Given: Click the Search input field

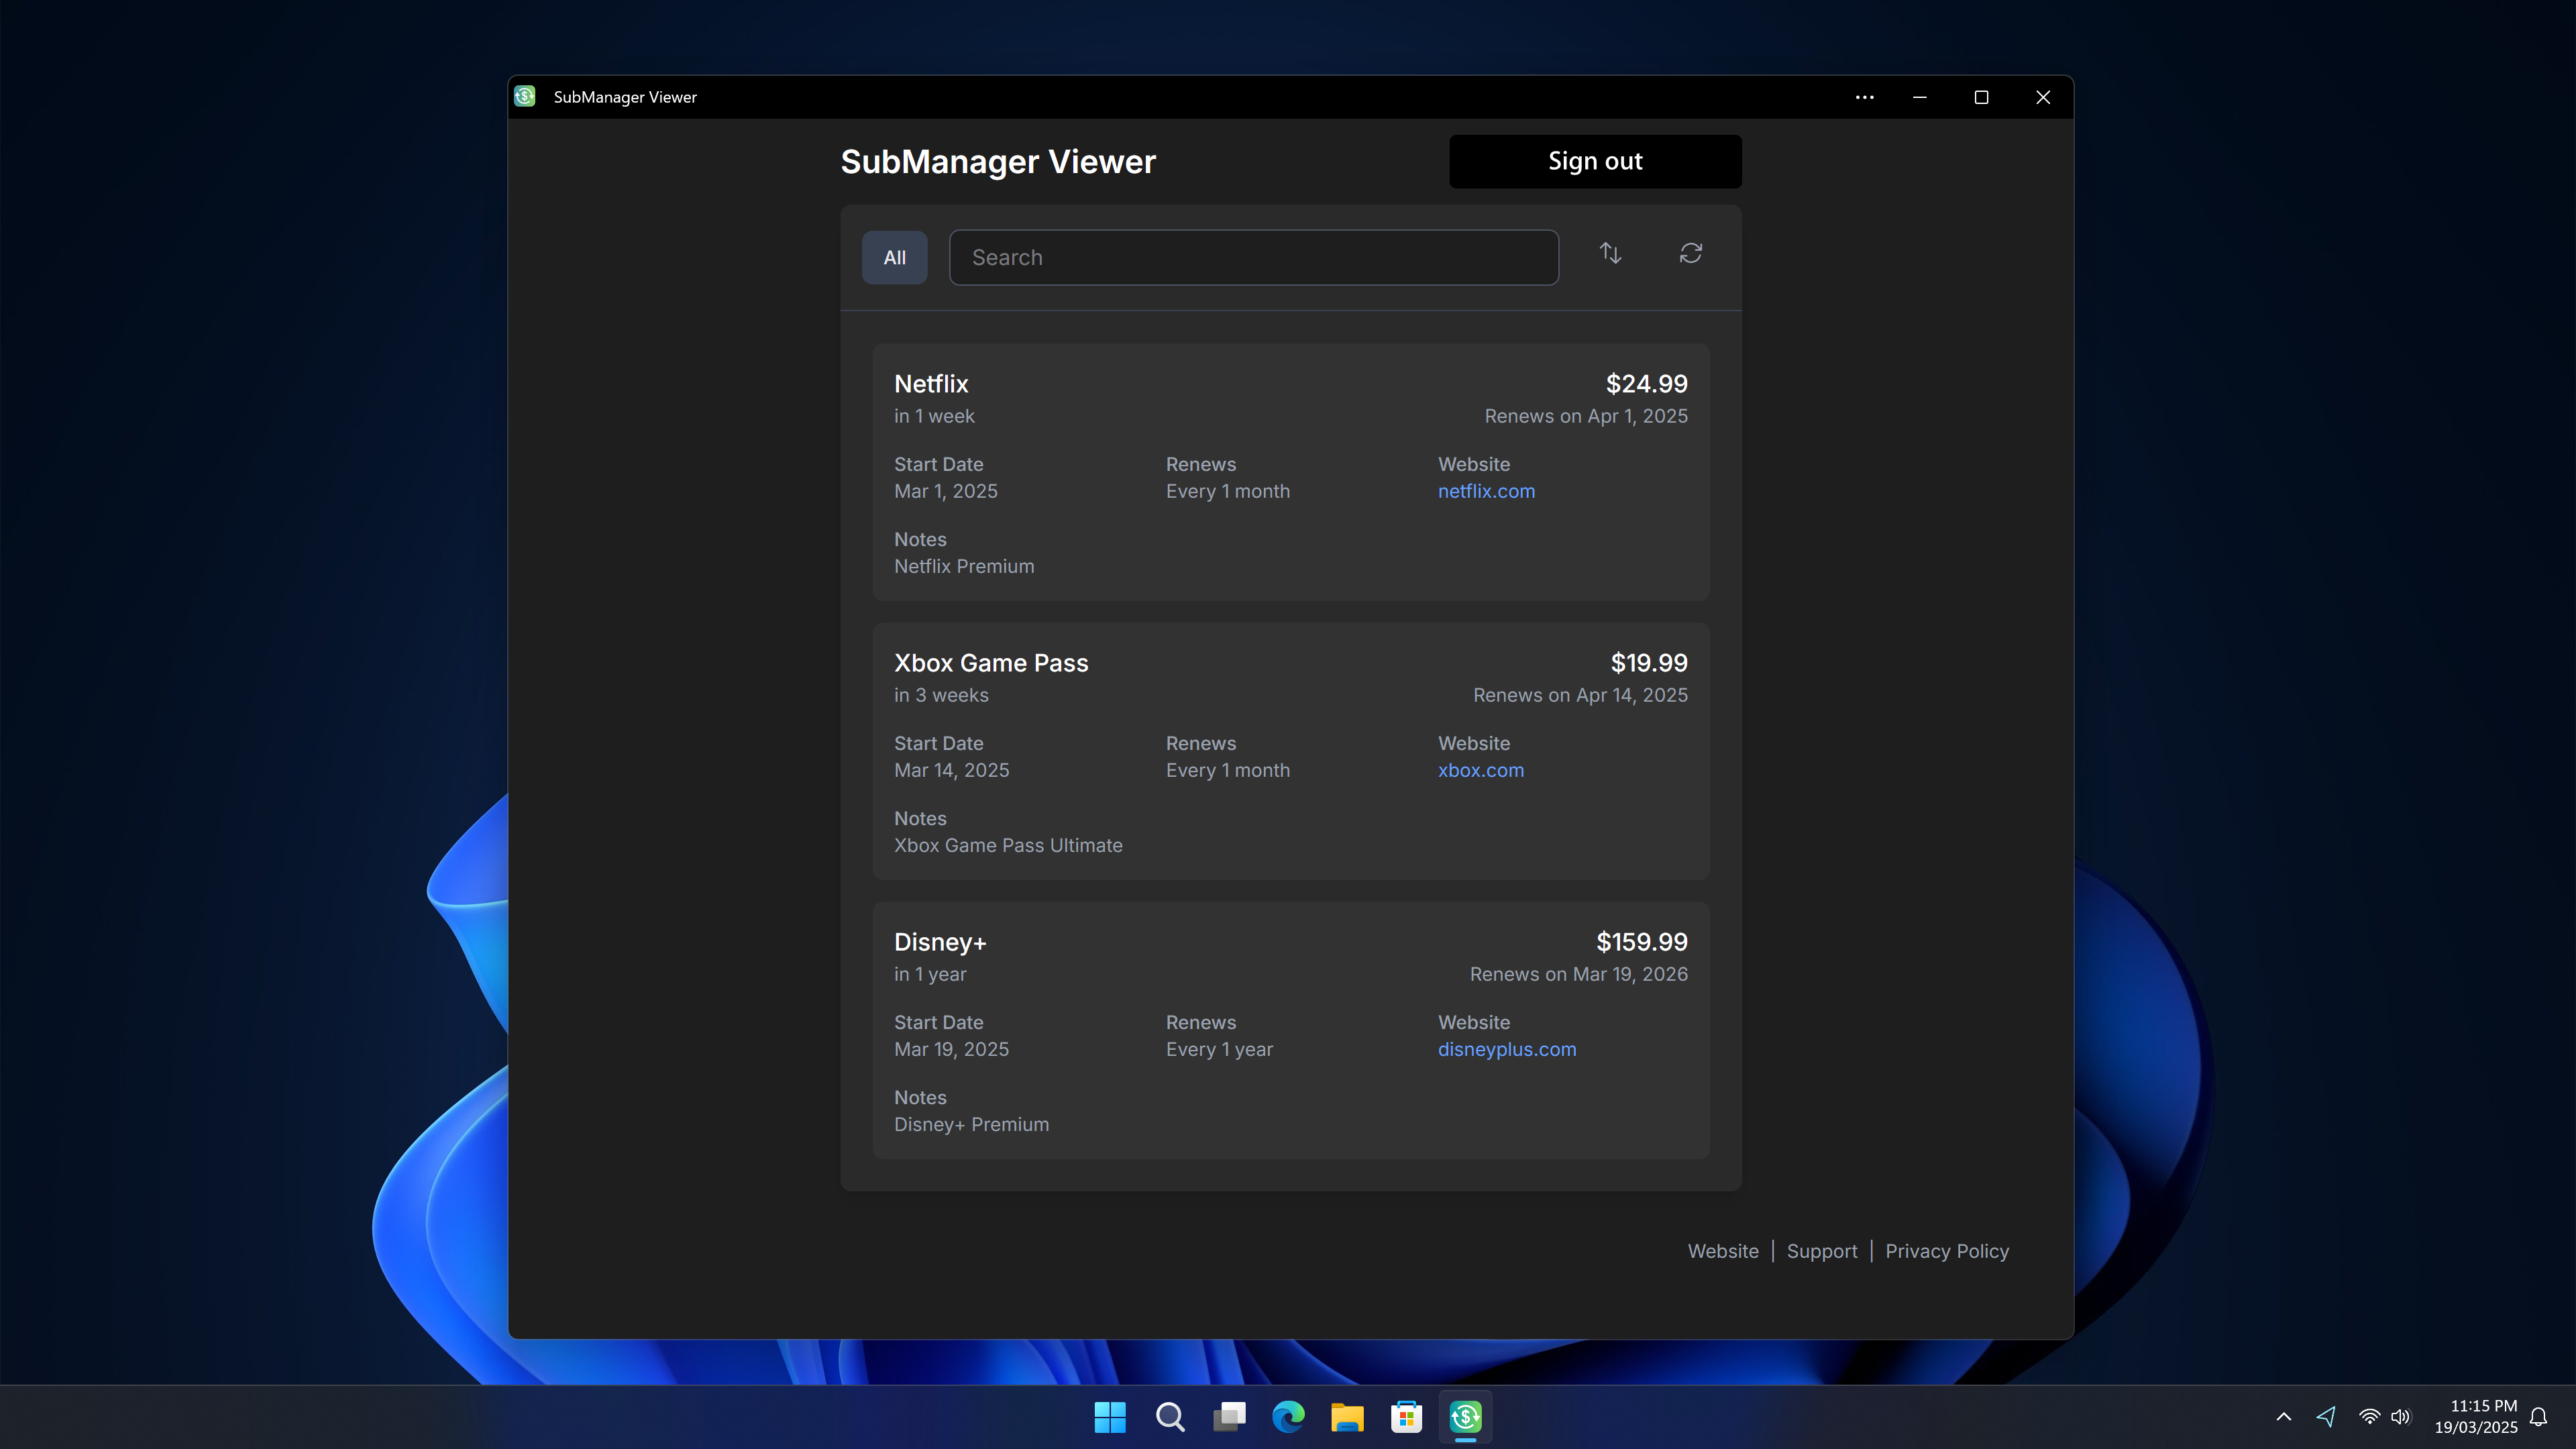Looking at the screenshot, I should click(x=1253, y=258).
